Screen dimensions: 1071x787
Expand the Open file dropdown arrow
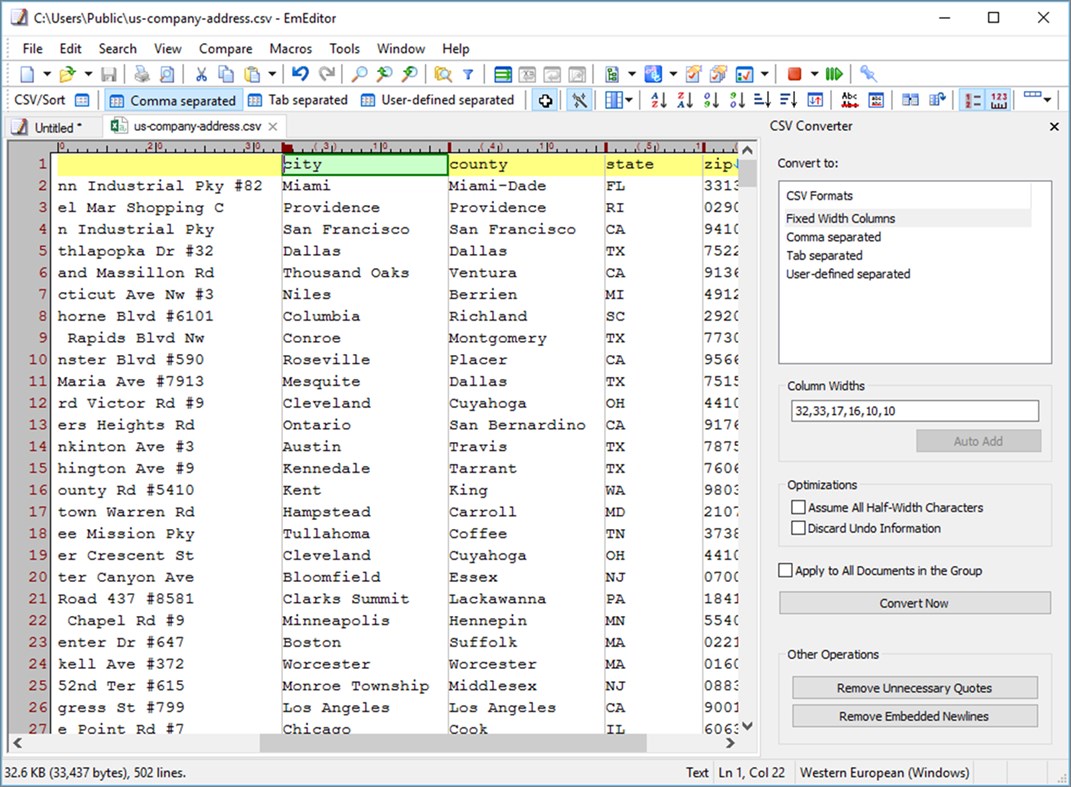click(x=86, y=74)
